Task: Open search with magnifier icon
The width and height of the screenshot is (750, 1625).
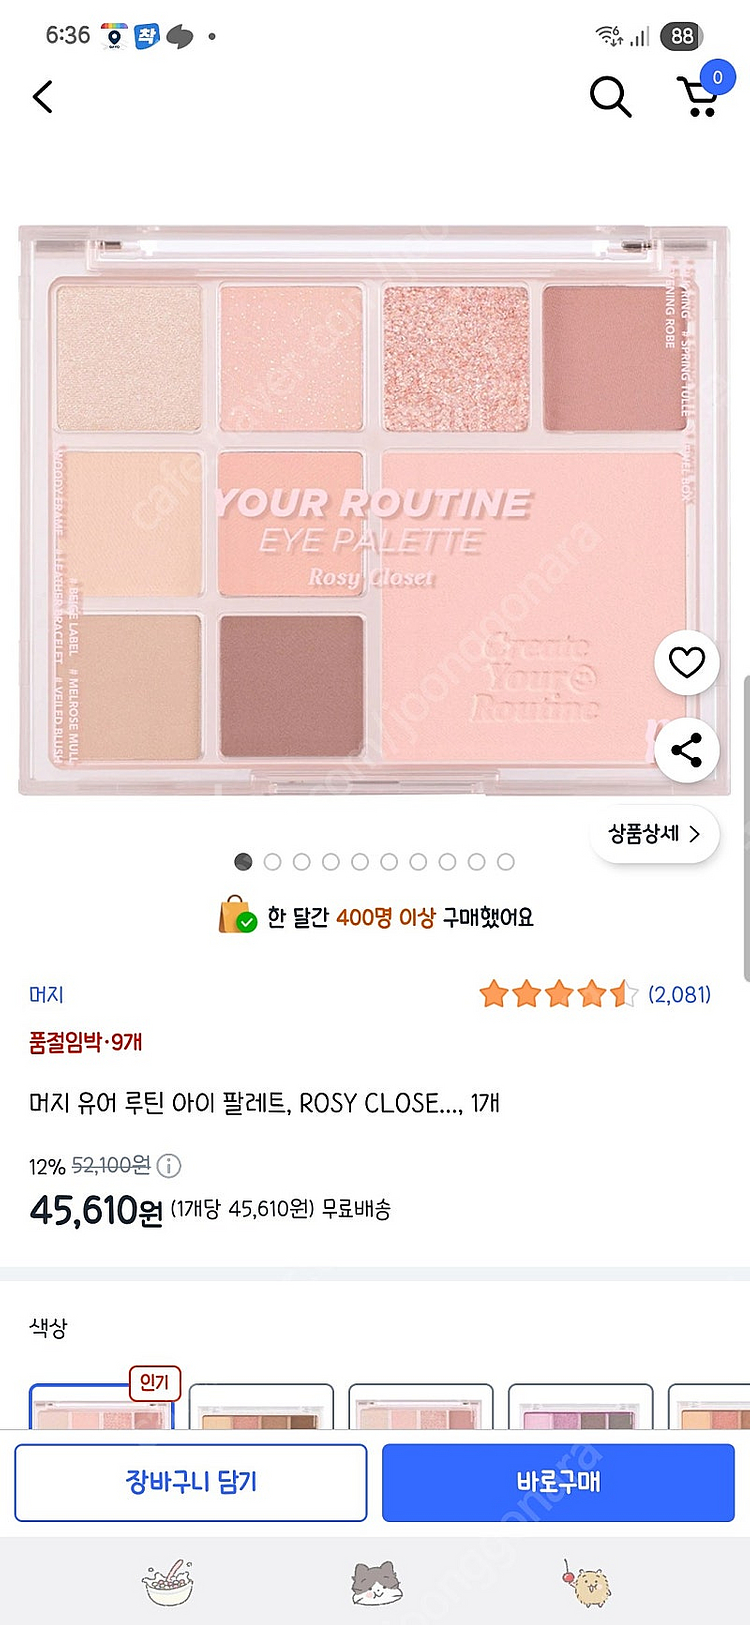Action: [x=610, y=97]
